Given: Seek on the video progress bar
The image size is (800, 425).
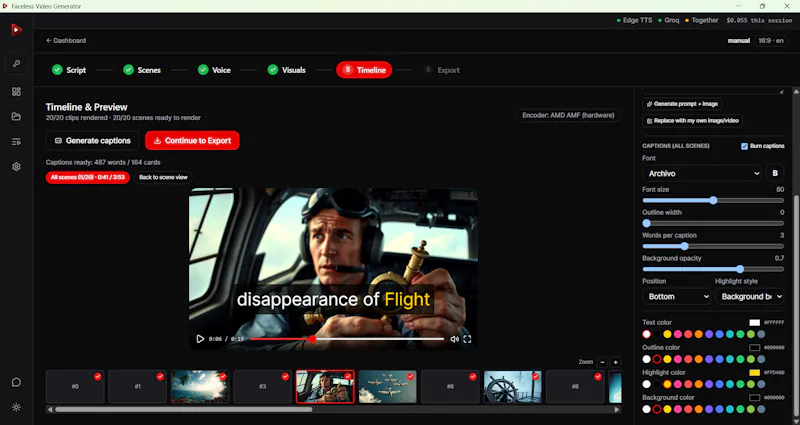Looking at the screenshot, I should (x=347, y=339).
